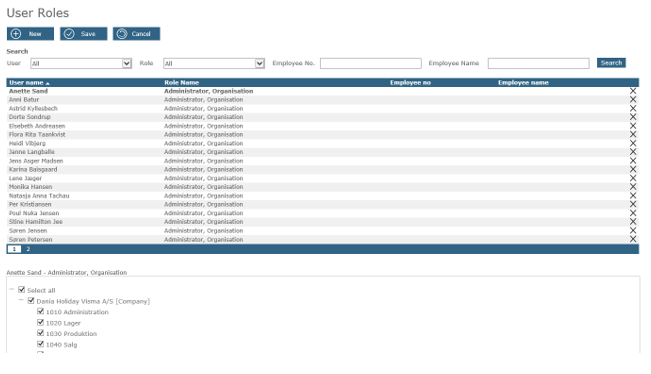Viewport: 651px width, 374px height.
Task: Toggle Dania Holiday Visma A/S company checkbox
Action: click(31, 301)
